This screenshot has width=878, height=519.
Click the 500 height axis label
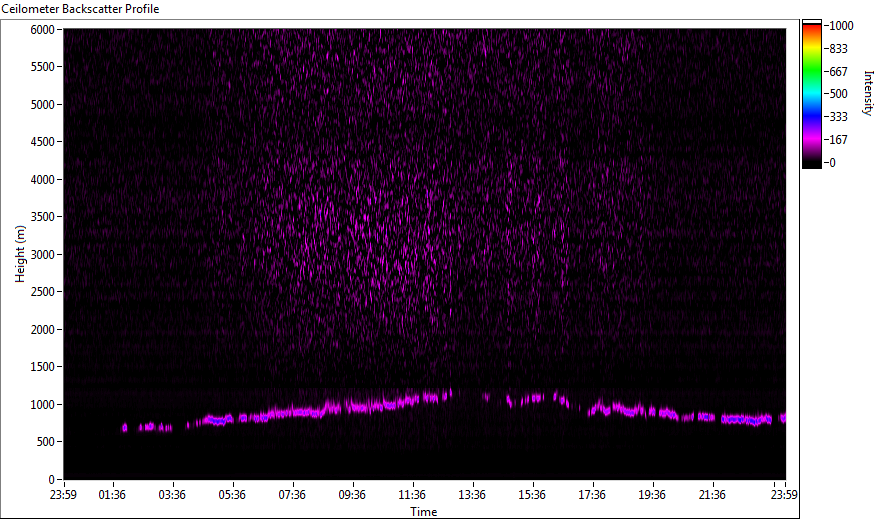pos(46,442)
